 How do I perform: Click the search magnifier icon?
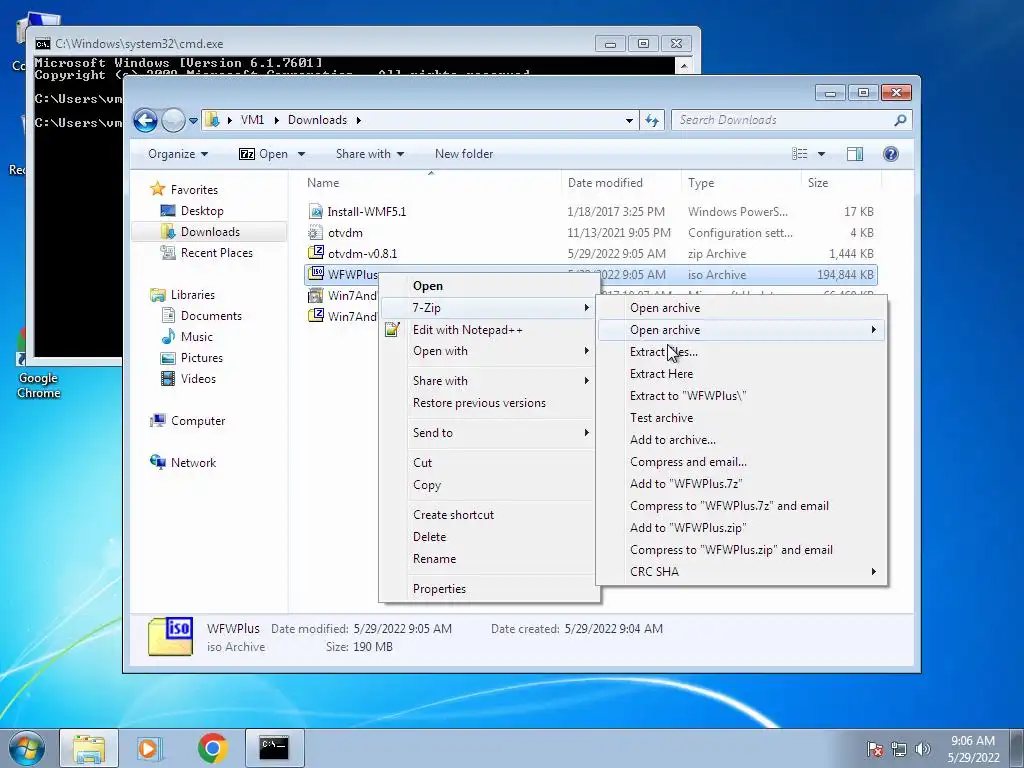point(900,120)
